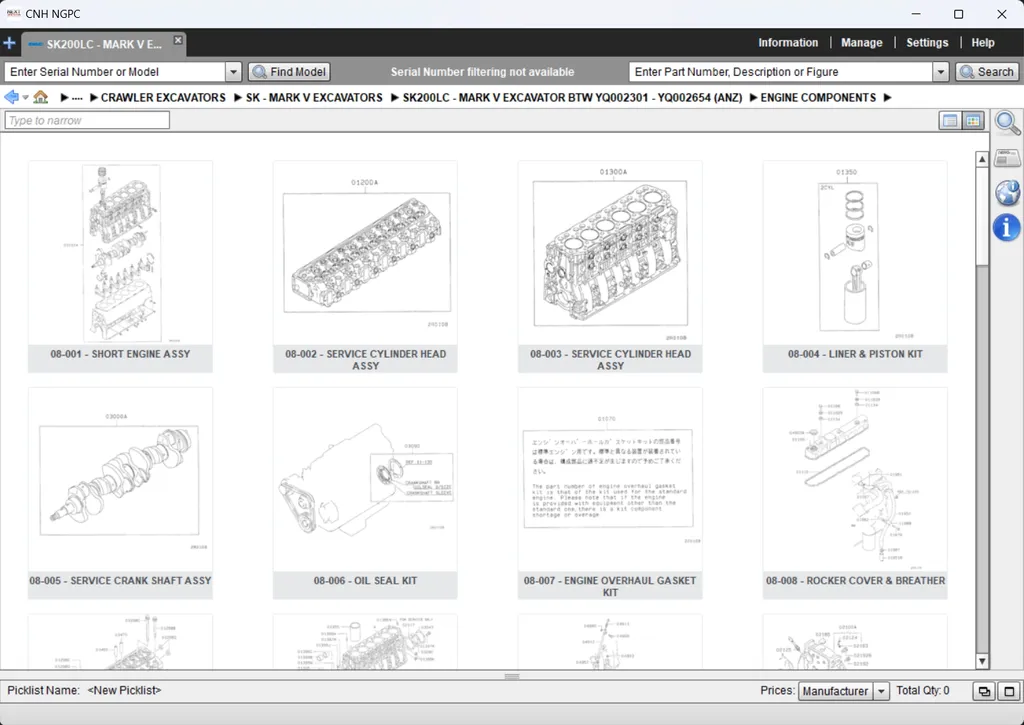Open figure 08-004 Liner & Piston Kit

tap(855, 266)
